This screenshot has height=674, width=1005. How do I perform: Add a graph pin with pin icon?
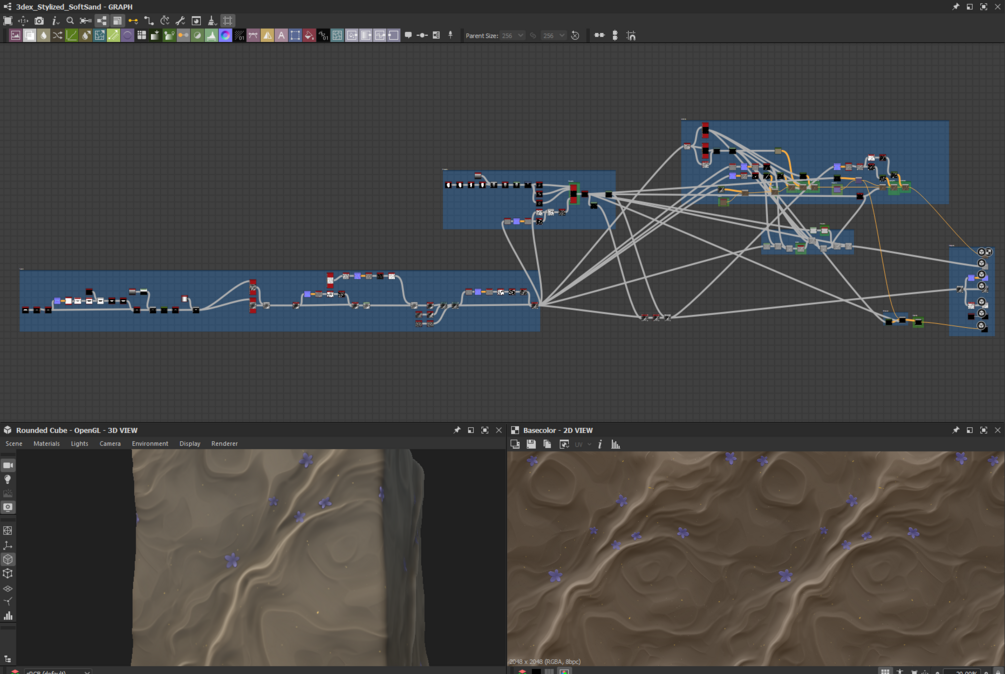tap(450, 35)
